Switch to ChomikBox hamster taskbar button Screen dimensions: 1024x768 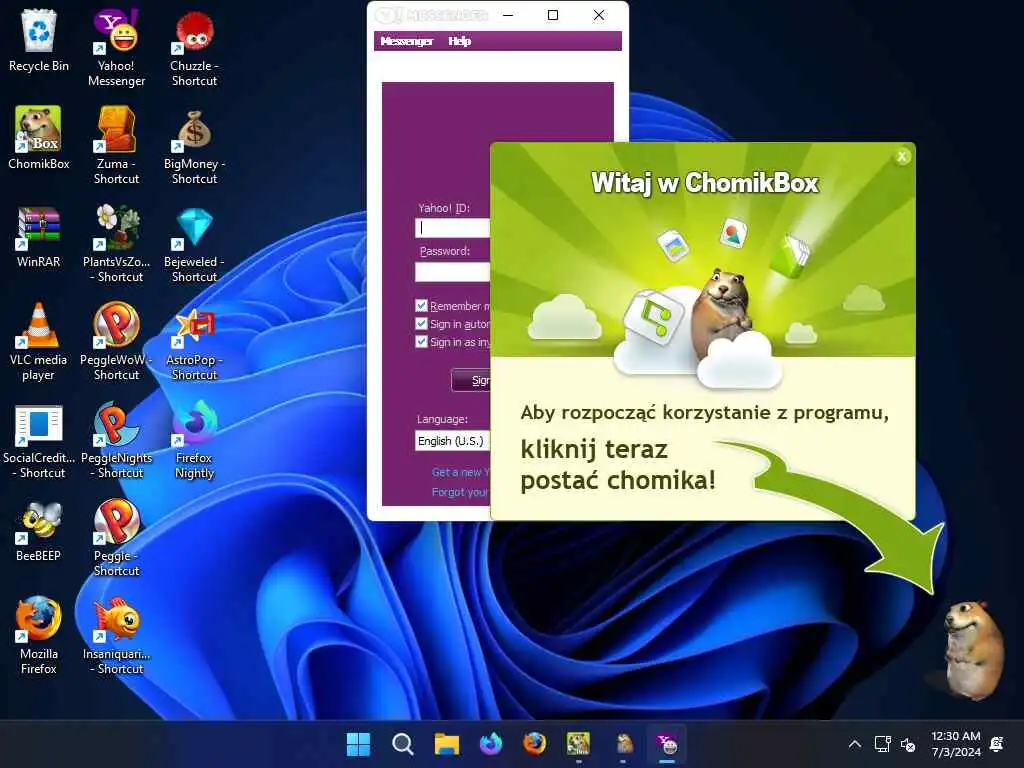624,744
